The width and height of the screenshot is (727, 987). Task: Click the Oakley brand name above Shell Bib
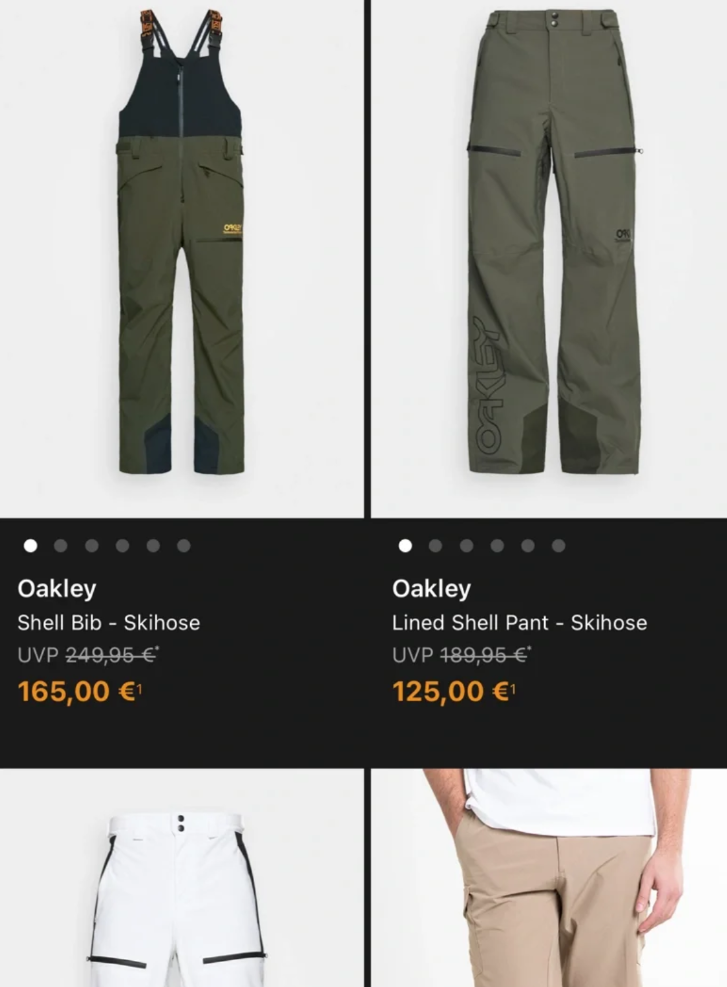[x=57, y=589]
